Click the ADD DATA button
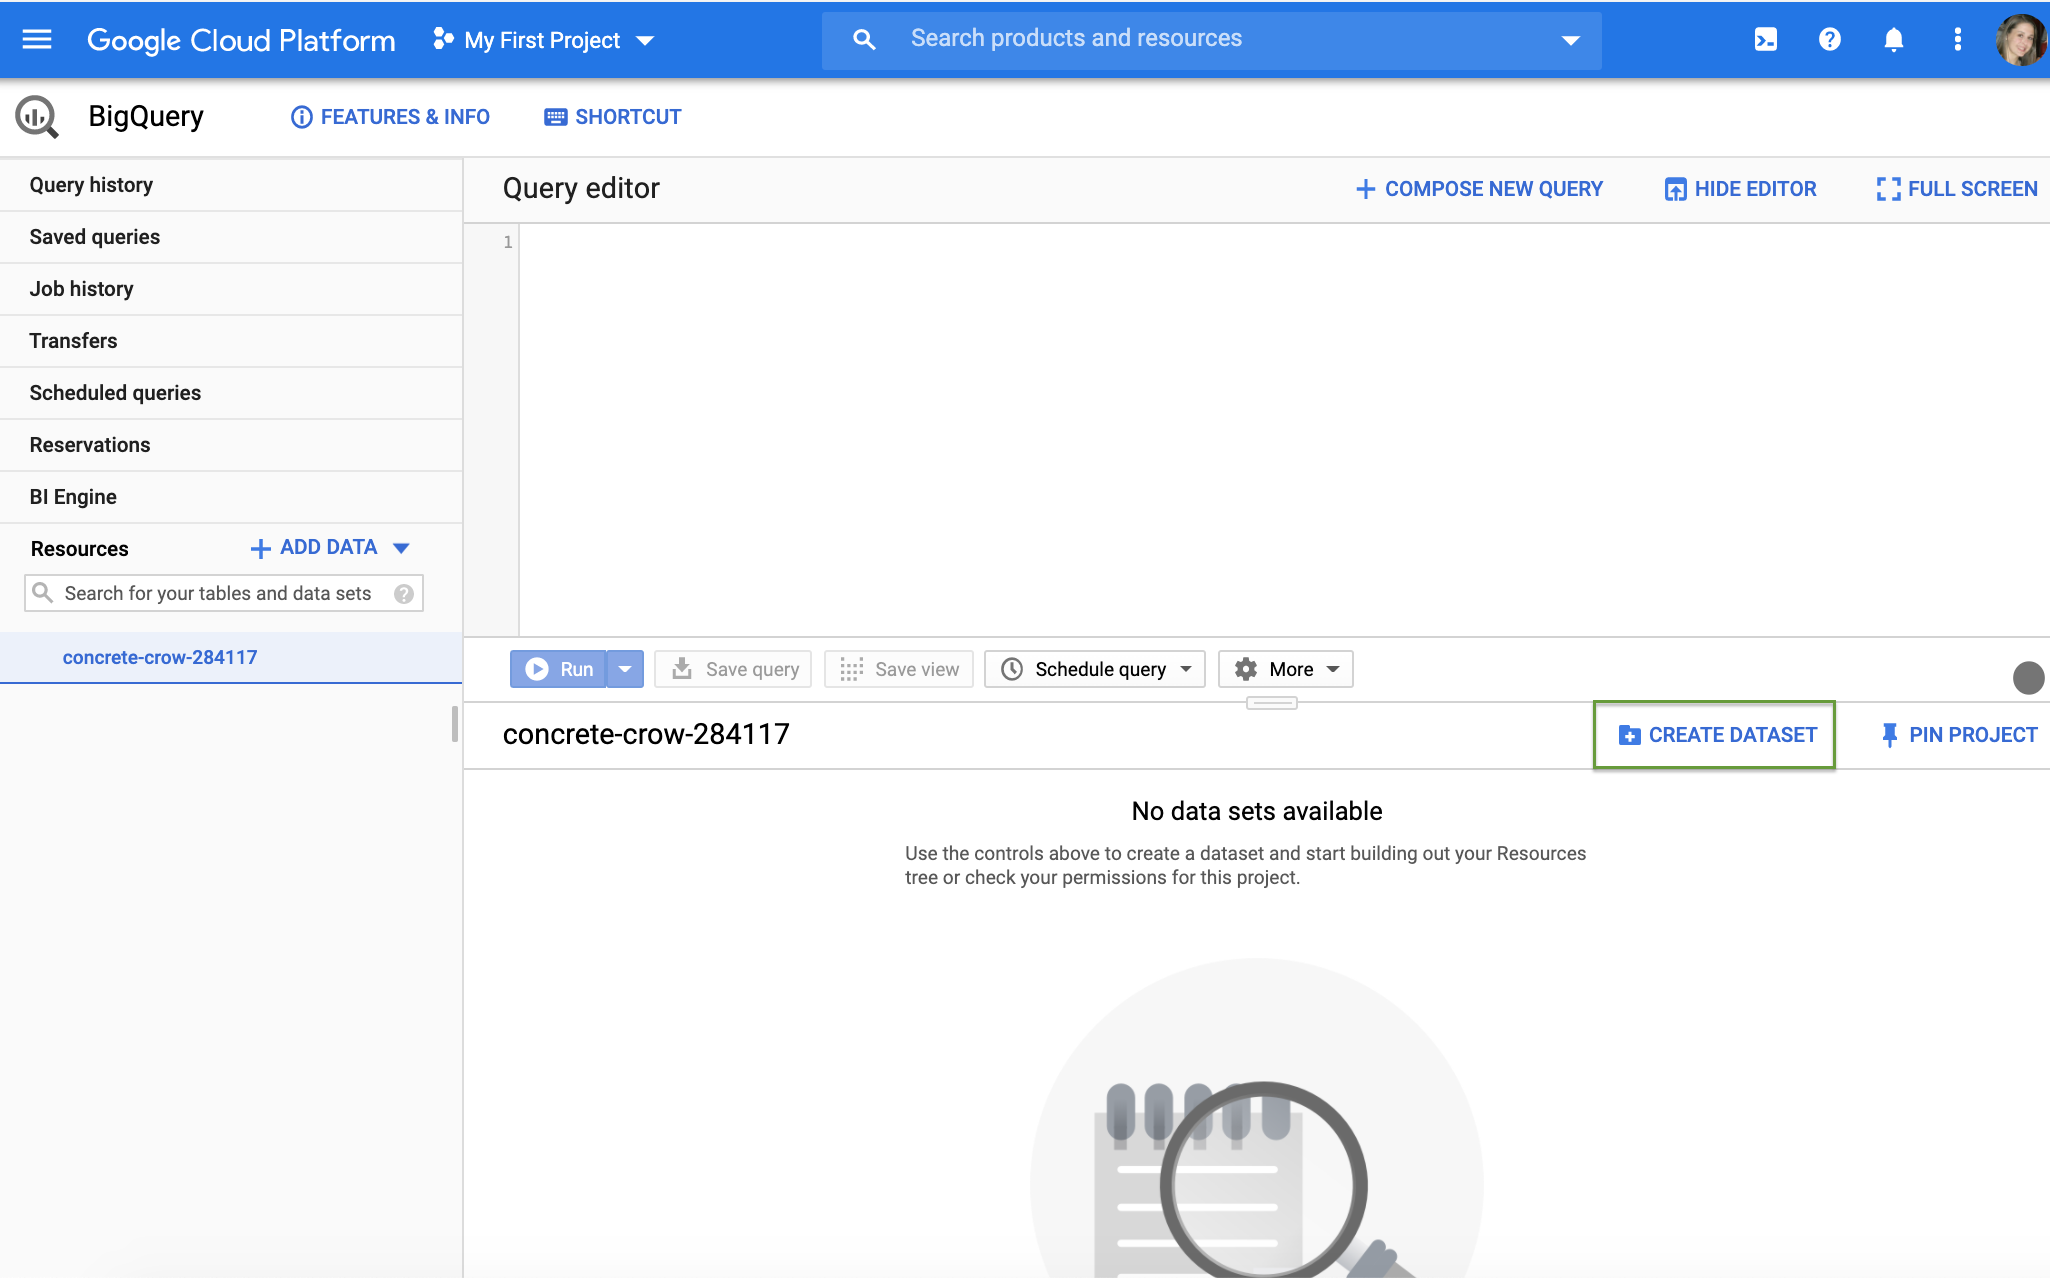Screen dimensions: 2050x1278 click(x=314, y=548)
